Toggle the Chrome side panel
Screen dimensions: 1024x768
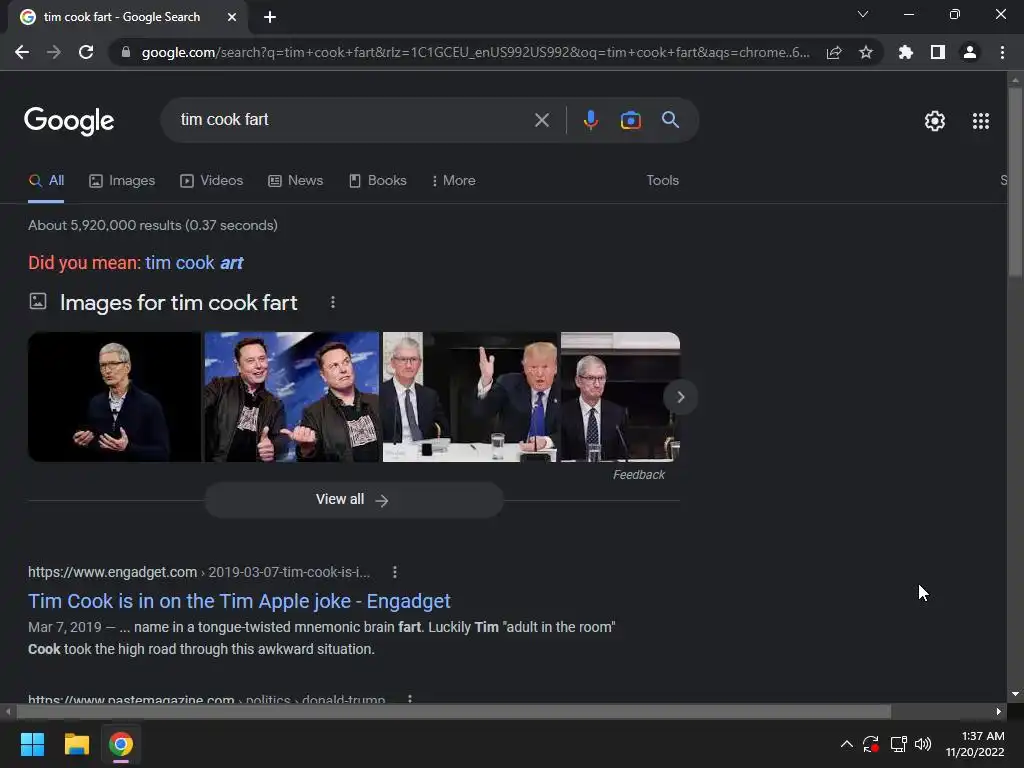point(938,52)
